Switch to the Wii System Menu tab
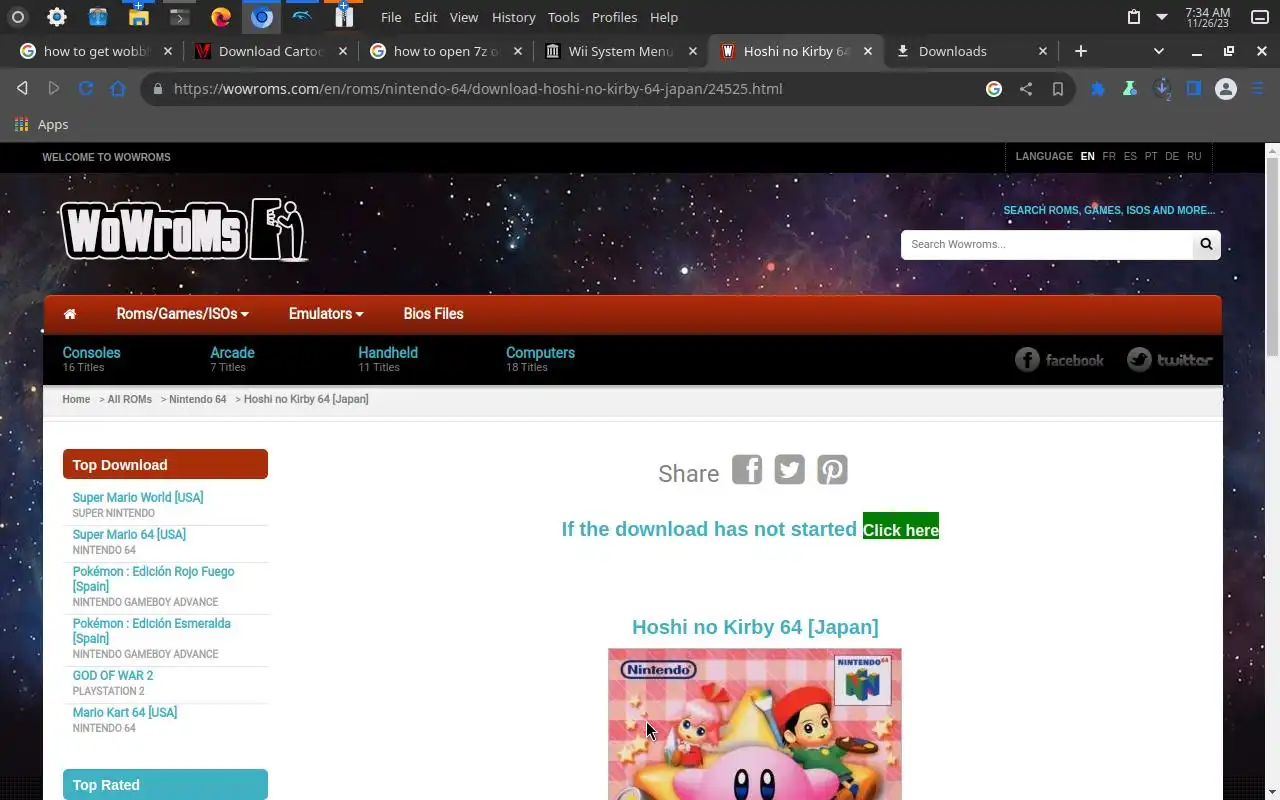Image resolution: width=1280 pixels, height=800 pixels. [620, 51]
